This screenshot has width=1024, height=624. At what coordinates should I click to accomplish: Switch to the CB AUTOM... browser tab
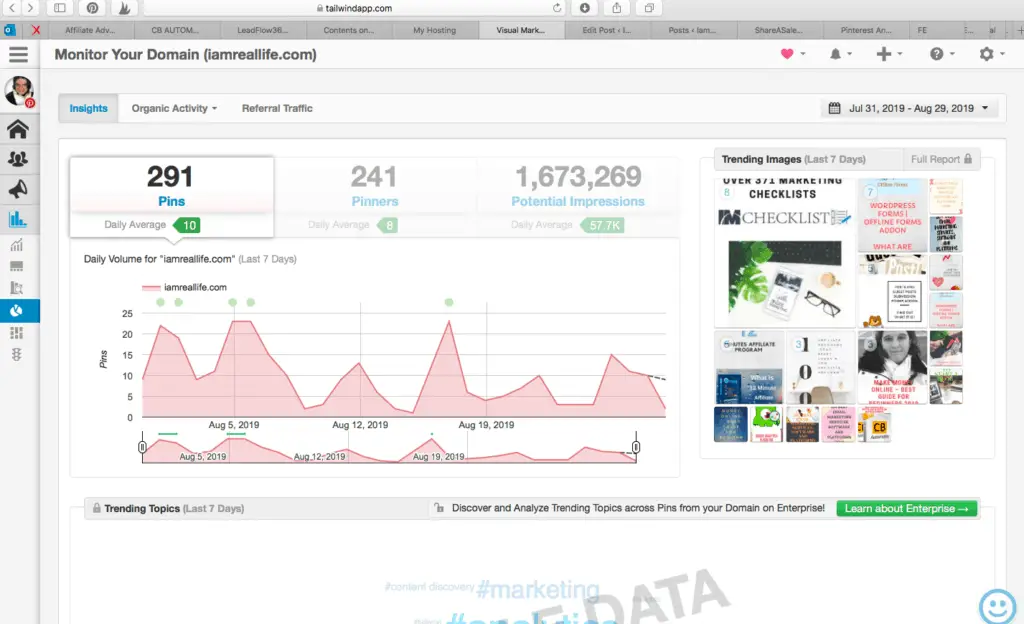(x=175, y=30)
